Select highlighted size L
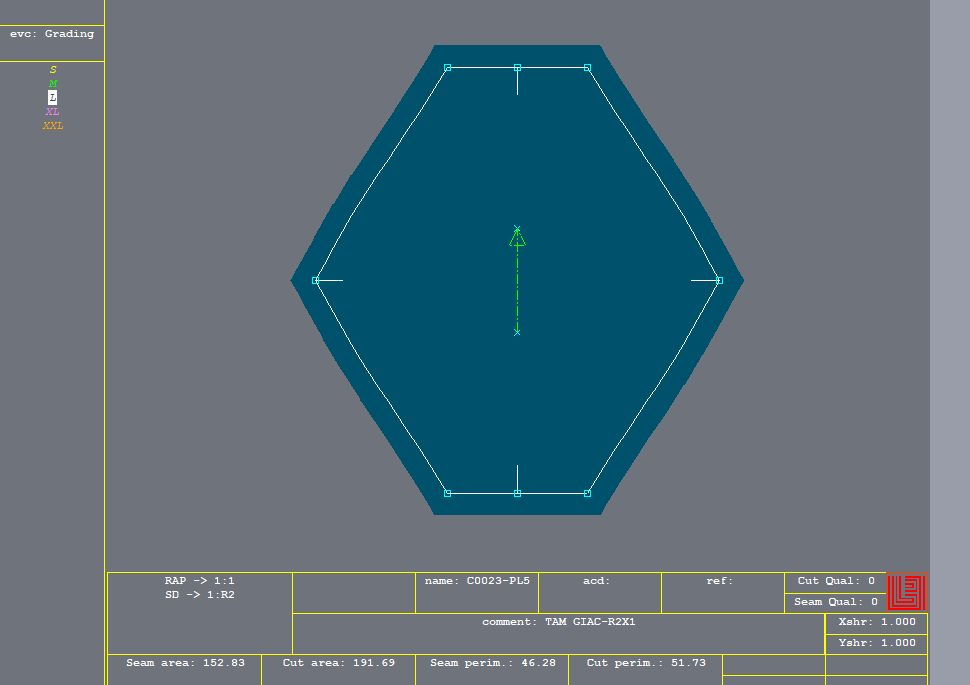Image resolution: width=970 pixels, height=685 pixels. [53, 98]
